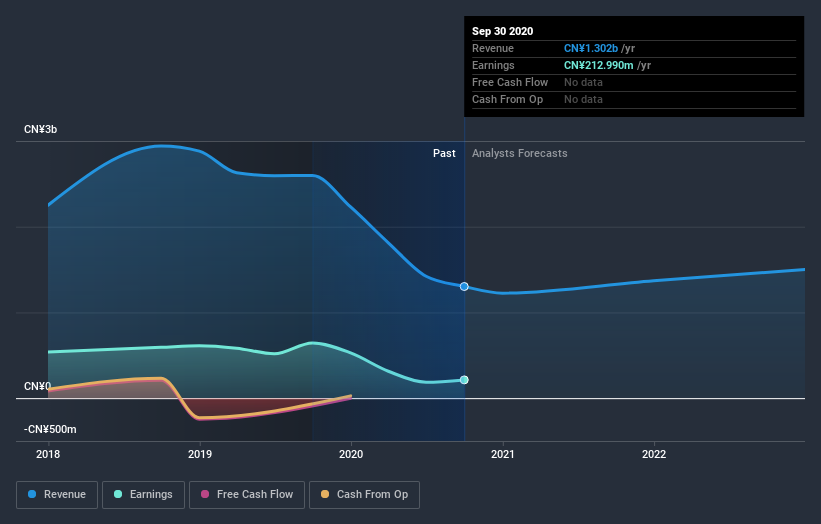821x524 pixels.
Task: Click the Sep 30 2020 tooltip date
Action: (503, 31)
